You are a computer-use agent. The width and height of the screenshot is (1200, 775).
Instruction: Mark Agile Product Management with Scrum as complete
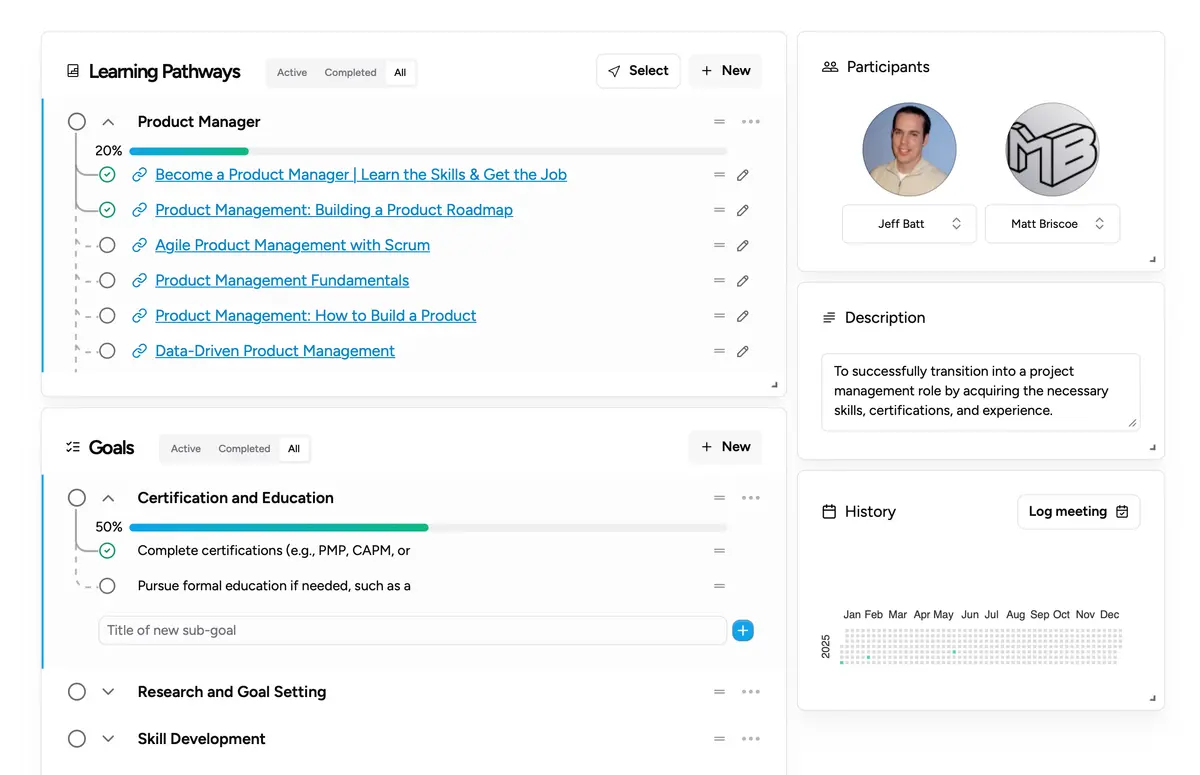click(107, 245)
